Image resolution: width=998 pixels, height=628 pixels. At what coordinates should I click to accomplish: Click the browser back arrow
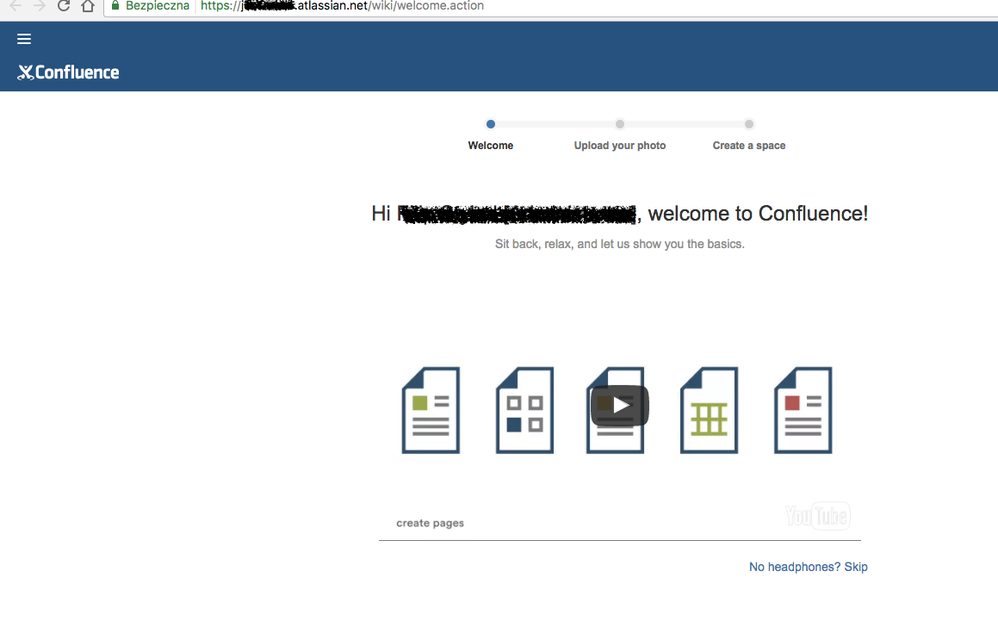coord(15,6)
